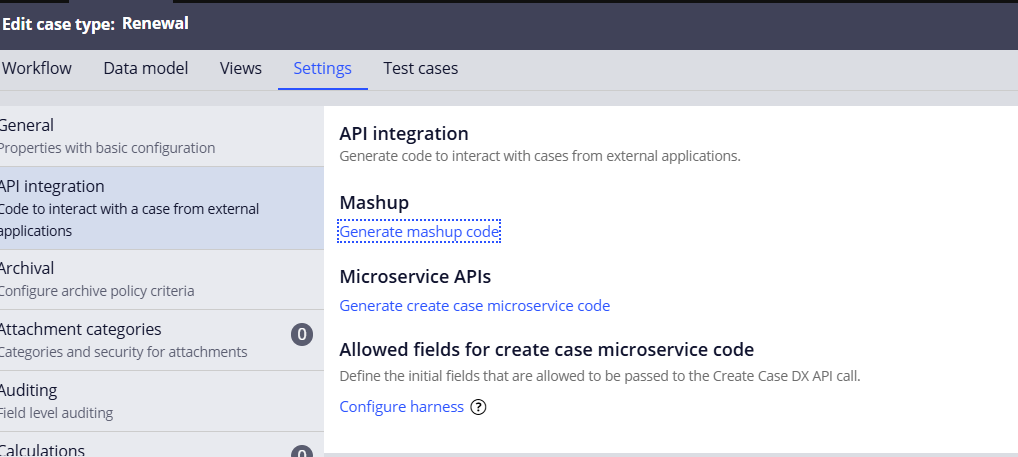Image resolution: width=1018 pixels, height=457 pixels.
Task: Open help icon beside Configure harness
Action: (x=478, y=407)
